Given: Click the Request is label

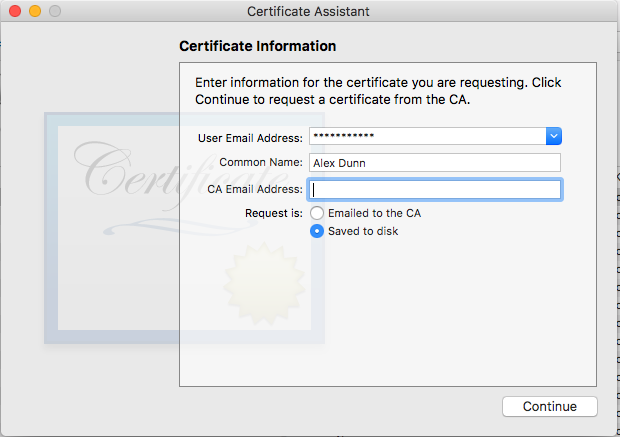Looking at the screenshot, I should click(273, 213).
